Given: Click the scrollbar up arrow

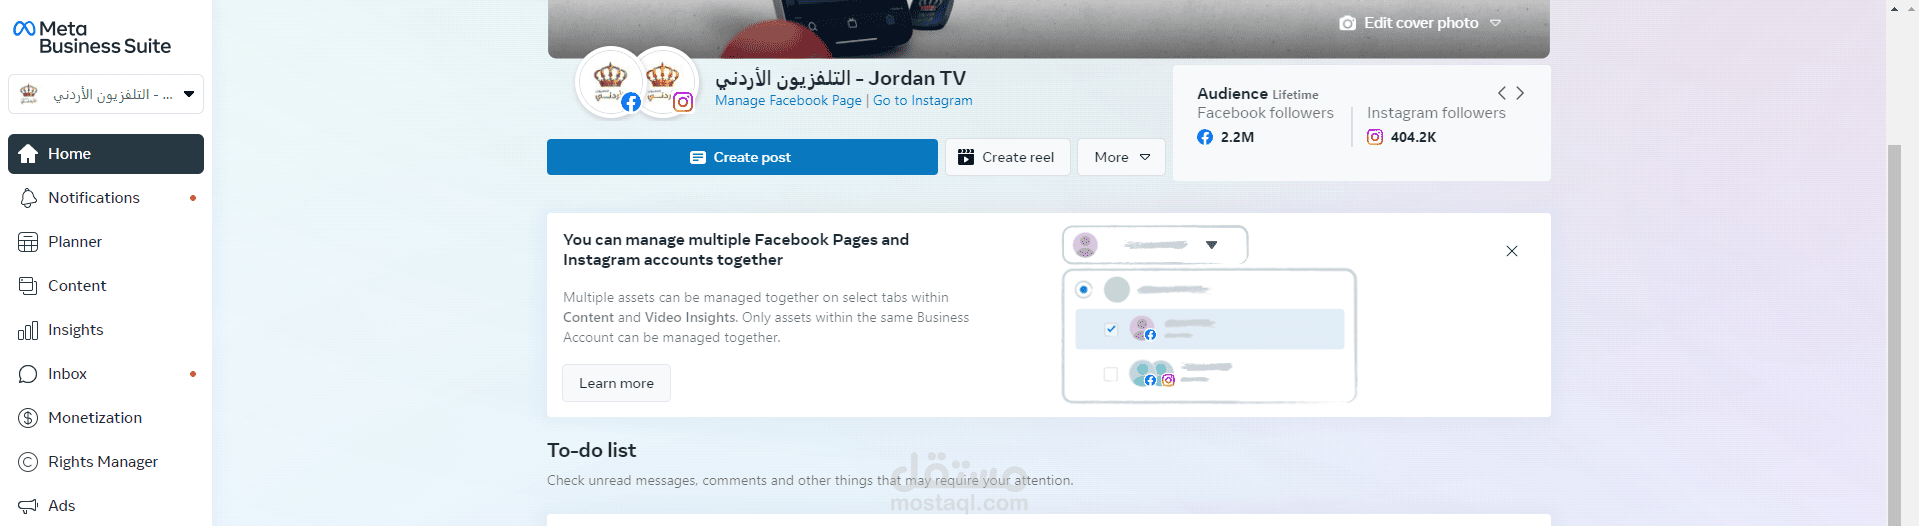Looking at the screenshot, I should (x=1894, y=8).
